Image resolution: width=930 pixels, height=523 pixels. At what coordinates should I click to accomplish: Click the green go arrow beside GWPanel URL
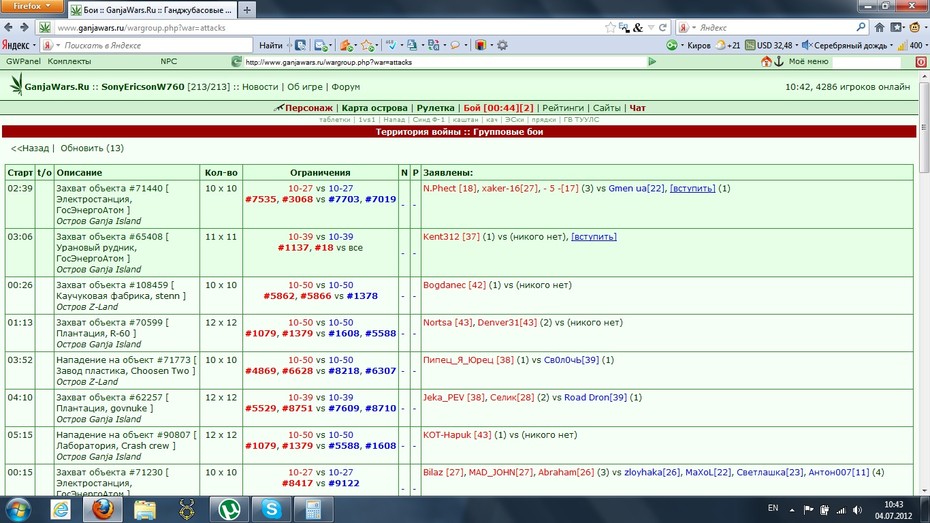click(652, 62)
